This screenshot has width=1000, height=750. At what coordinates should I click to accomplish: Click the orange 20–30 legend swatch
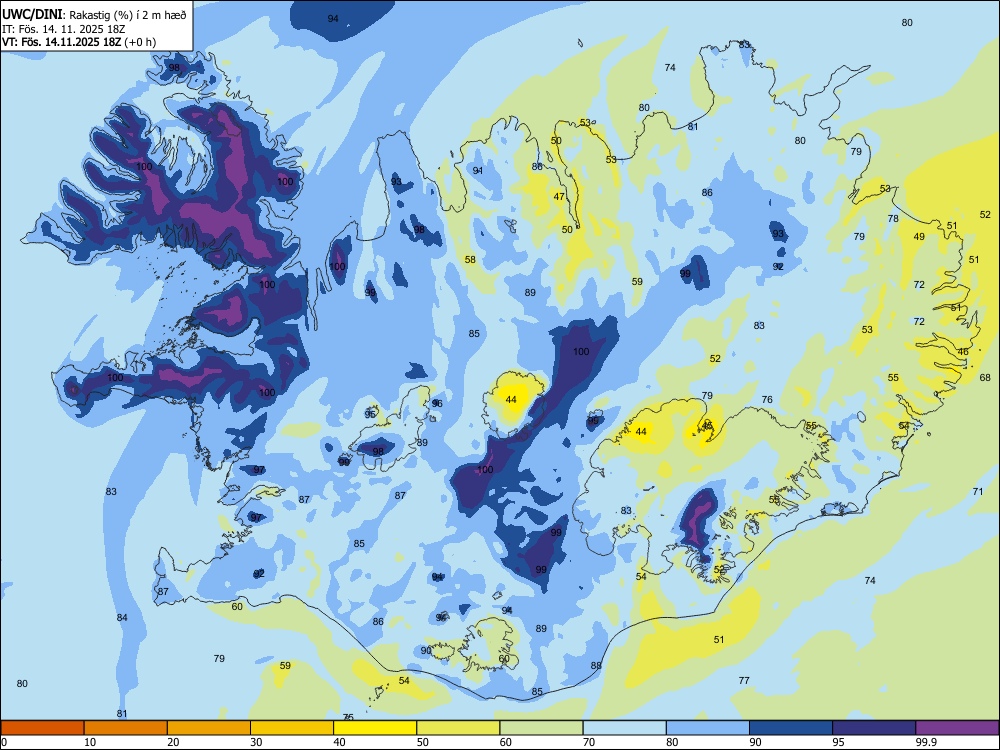[x=209, y=728]
